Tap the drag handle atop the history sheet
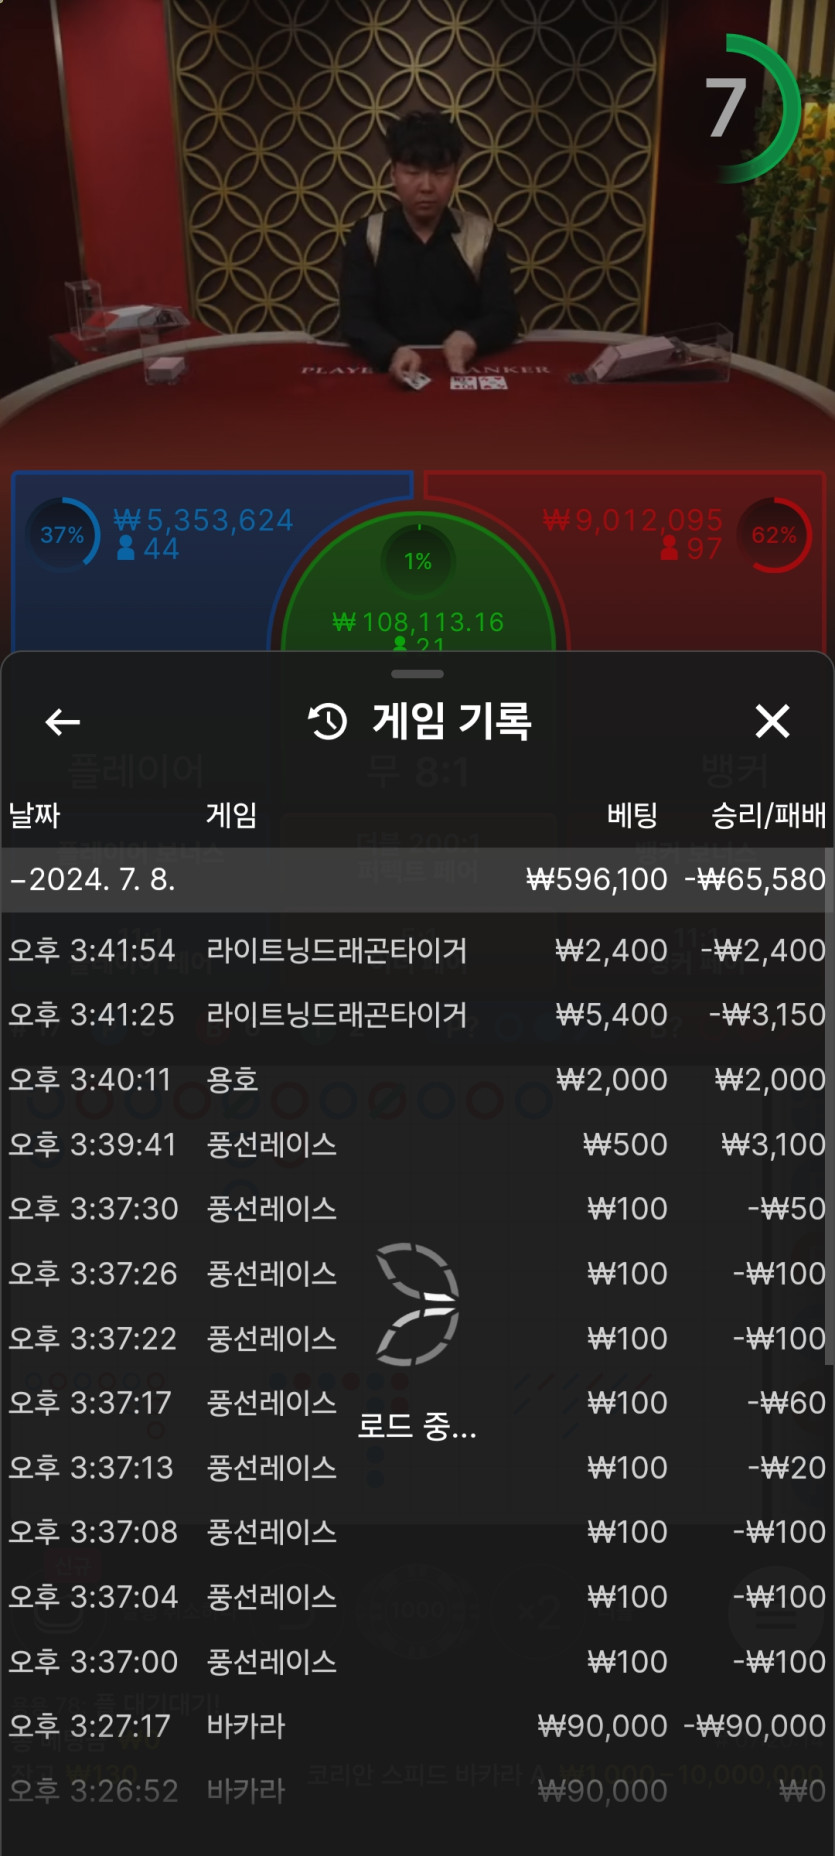 417,674
